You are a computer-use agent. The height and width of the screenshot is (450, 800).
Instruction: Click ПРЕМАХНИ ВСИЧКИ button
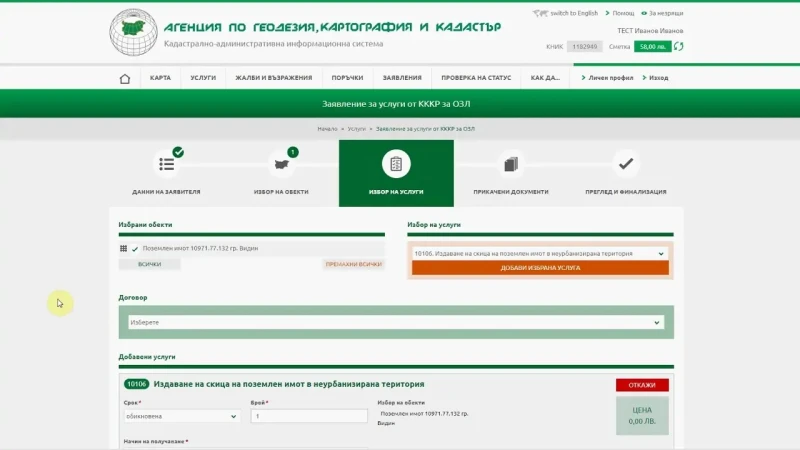click(x=354, y=264)
